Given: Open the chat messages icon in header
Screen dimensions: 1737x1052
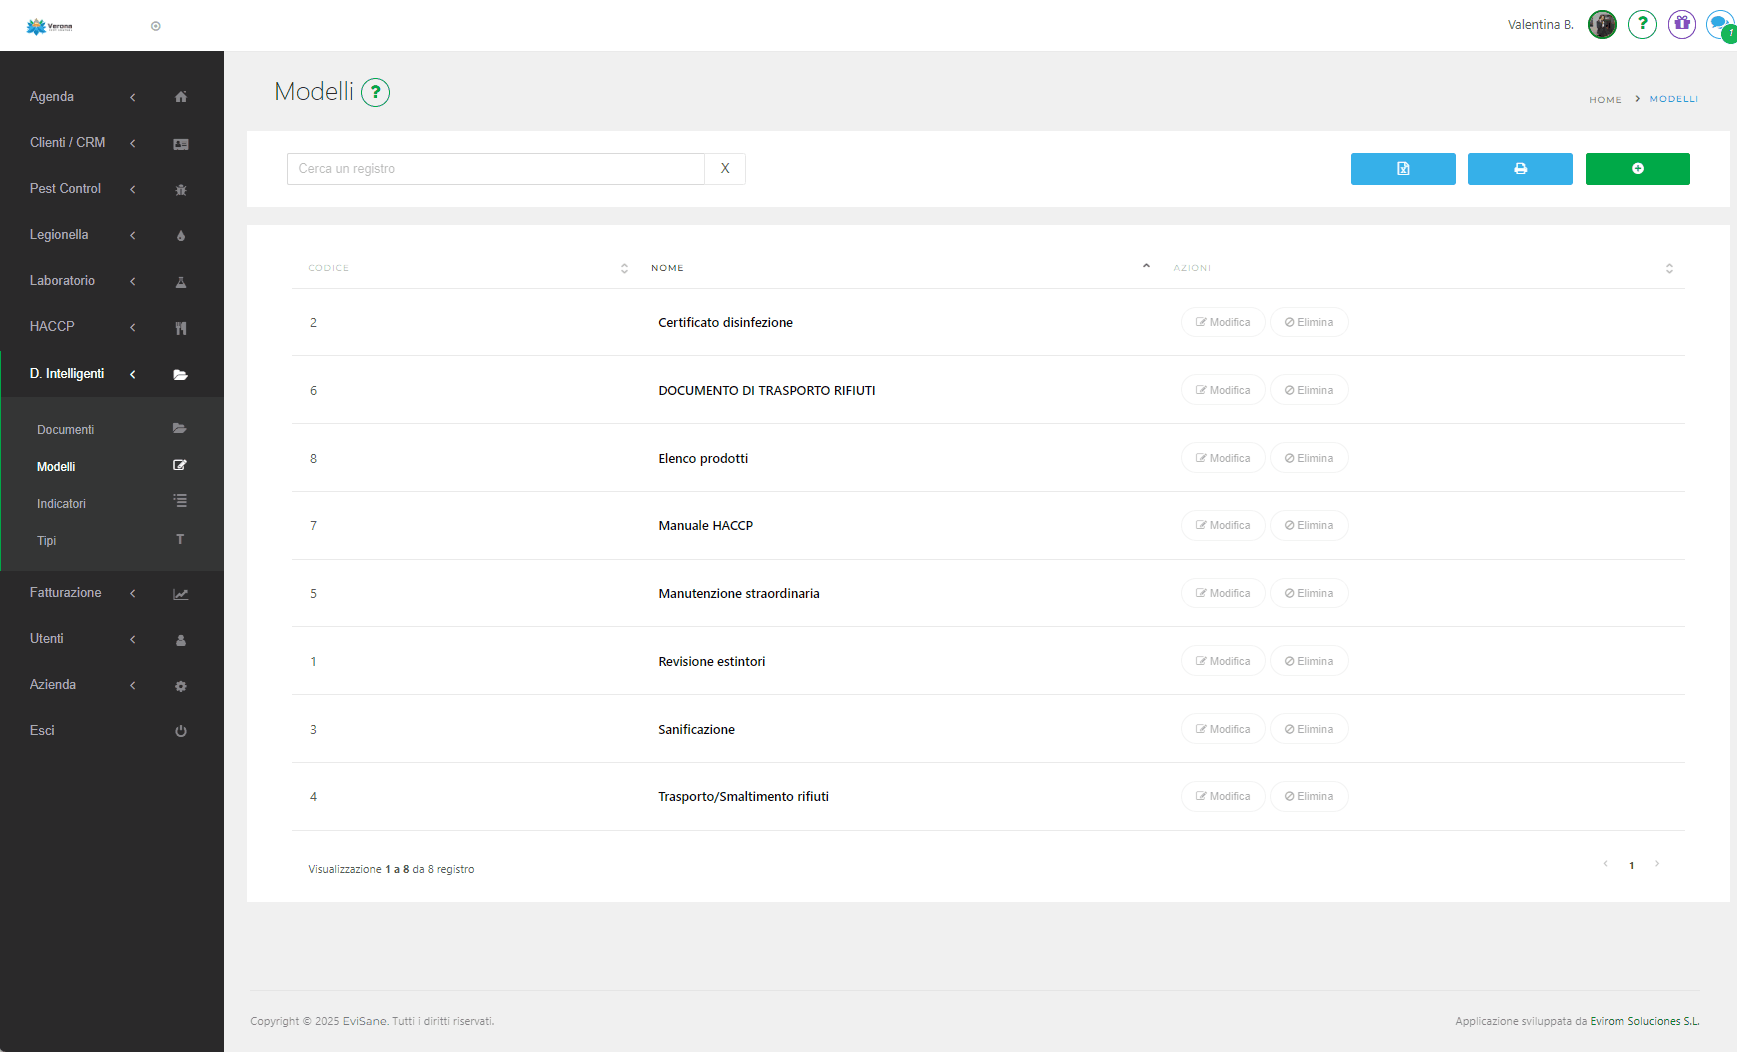Looking at the screenshot, I should [x=1720, y=24].
